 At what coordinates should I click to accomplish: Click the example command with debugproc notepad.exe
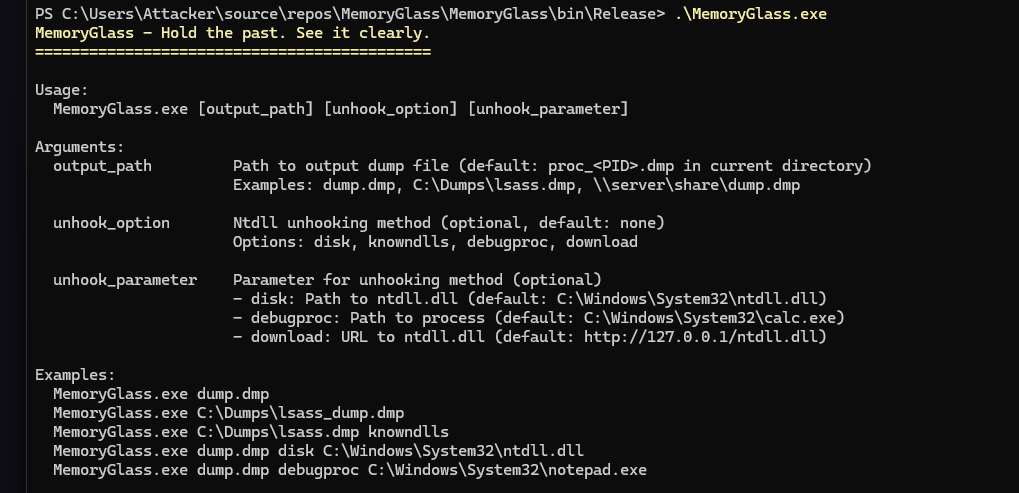click(350, 470)
